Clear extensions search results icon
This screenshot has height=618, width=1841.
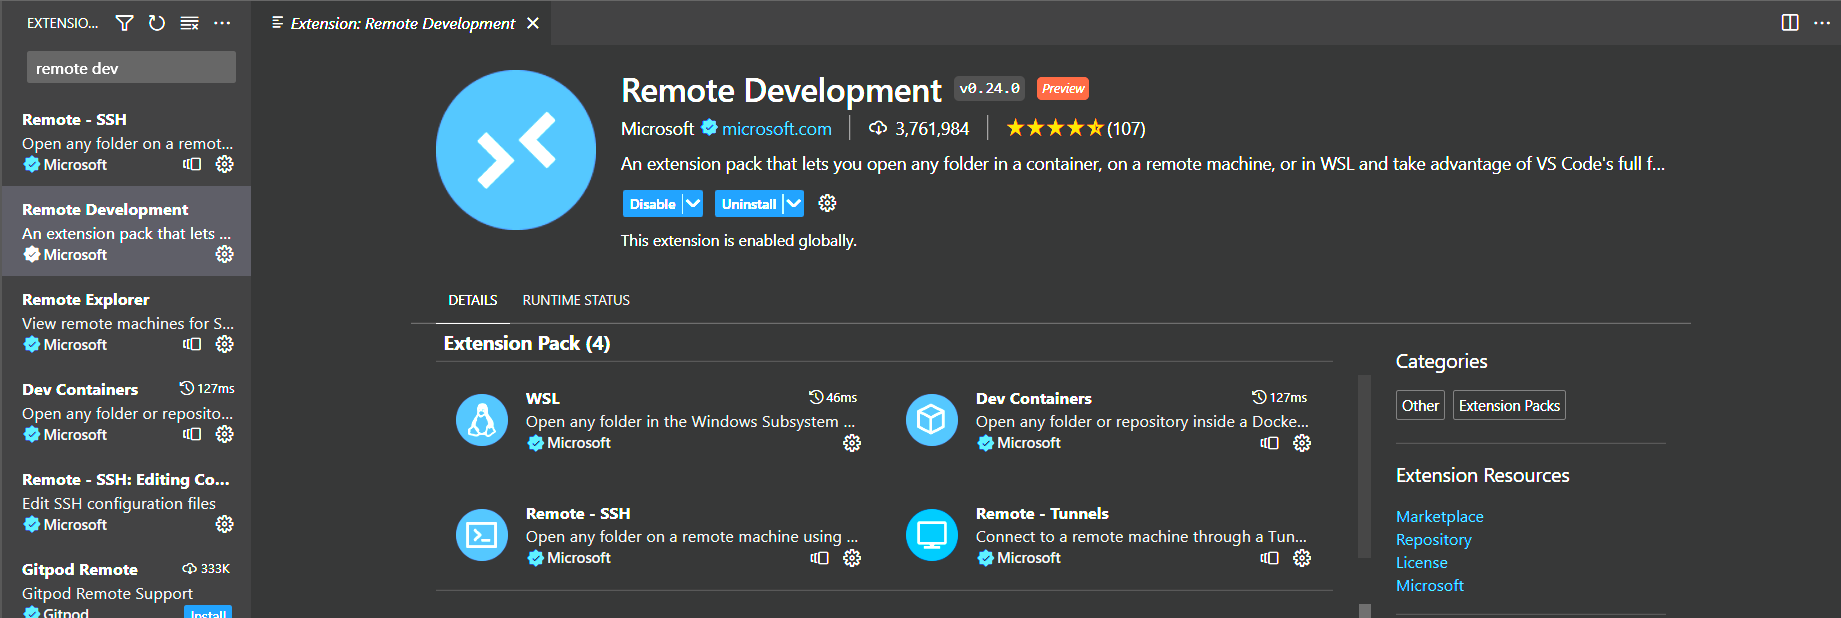point(189,23)
